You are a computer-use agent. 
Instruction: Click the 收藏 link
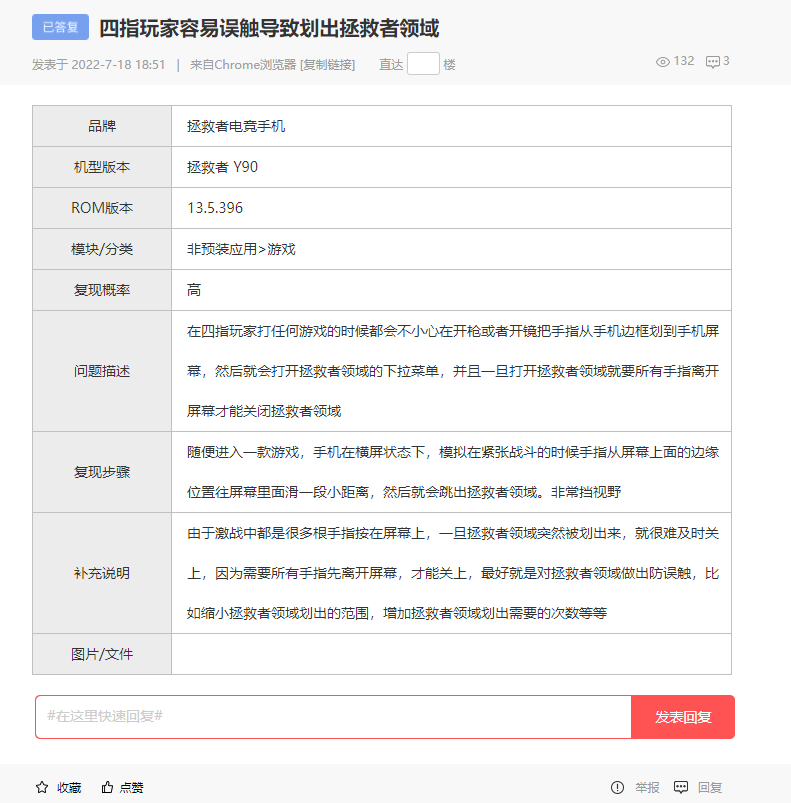(69, 788)
